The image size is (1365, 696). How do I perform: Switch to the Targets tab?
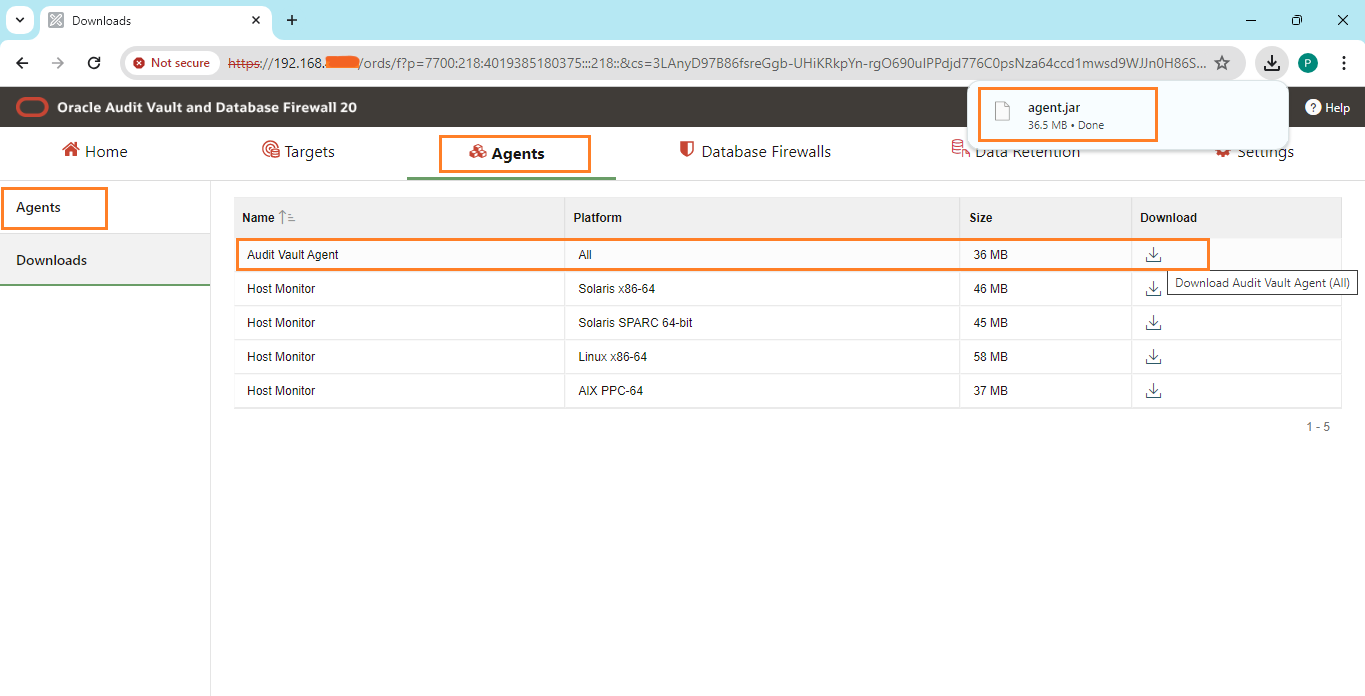[297, 151]
